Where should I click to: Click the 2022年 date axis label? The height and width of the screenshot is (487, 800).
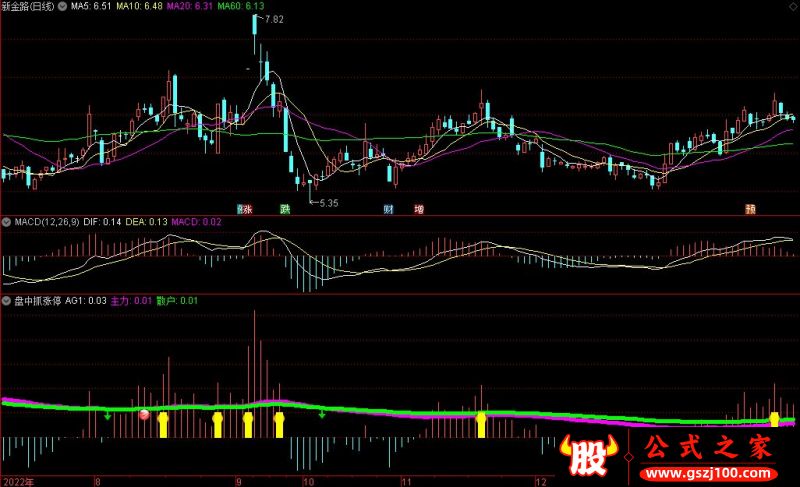click(x=19, y=481)
